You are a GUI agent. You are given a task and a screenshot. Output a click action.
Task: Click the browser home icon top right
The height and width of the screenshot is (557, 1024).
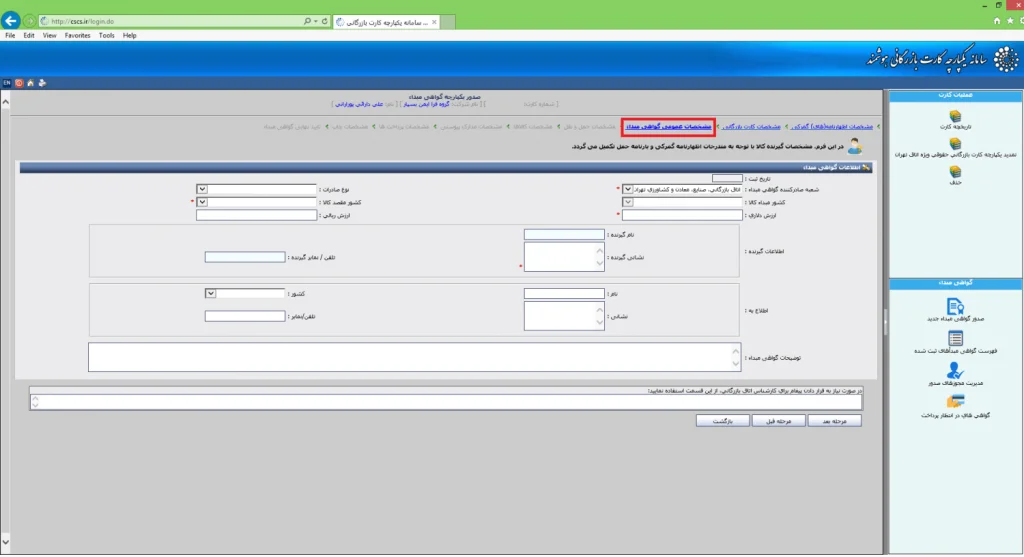pyautogui.click(x=997, y=21)
